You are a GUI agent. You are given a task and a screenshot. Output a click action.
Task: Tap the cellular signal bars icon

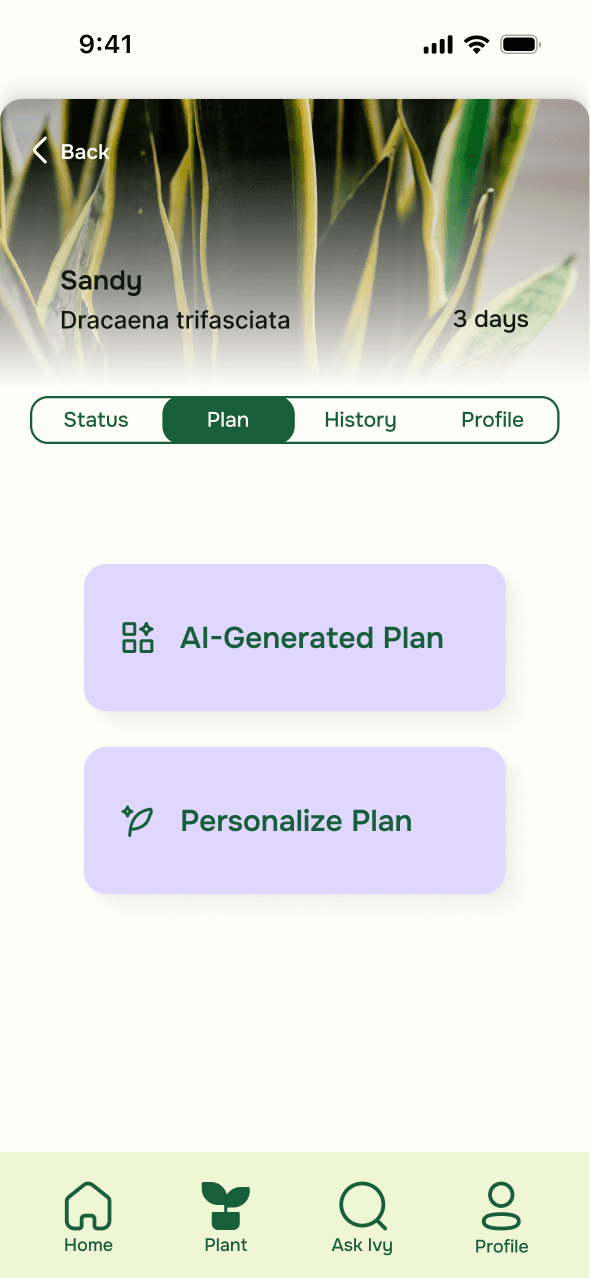(438, 45)
